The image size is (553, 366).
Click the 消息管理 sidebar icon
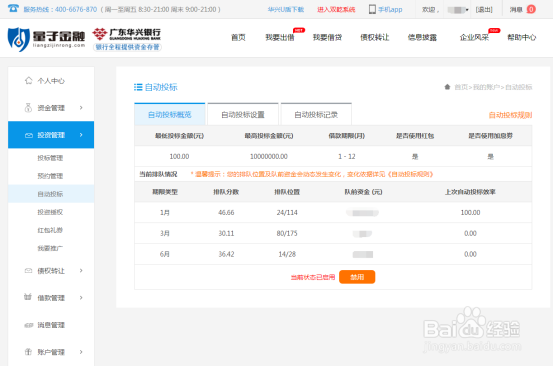[x=28, y=325]
